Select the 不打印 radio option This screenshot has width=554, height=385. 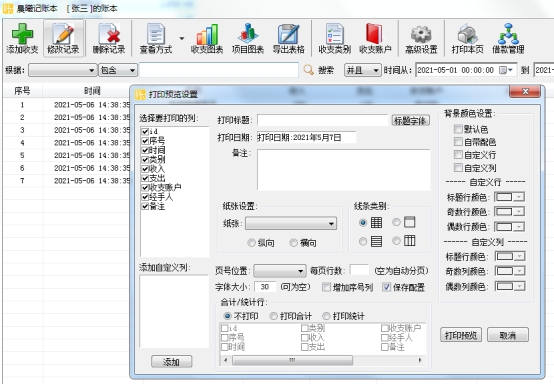(x=228, y=316)
